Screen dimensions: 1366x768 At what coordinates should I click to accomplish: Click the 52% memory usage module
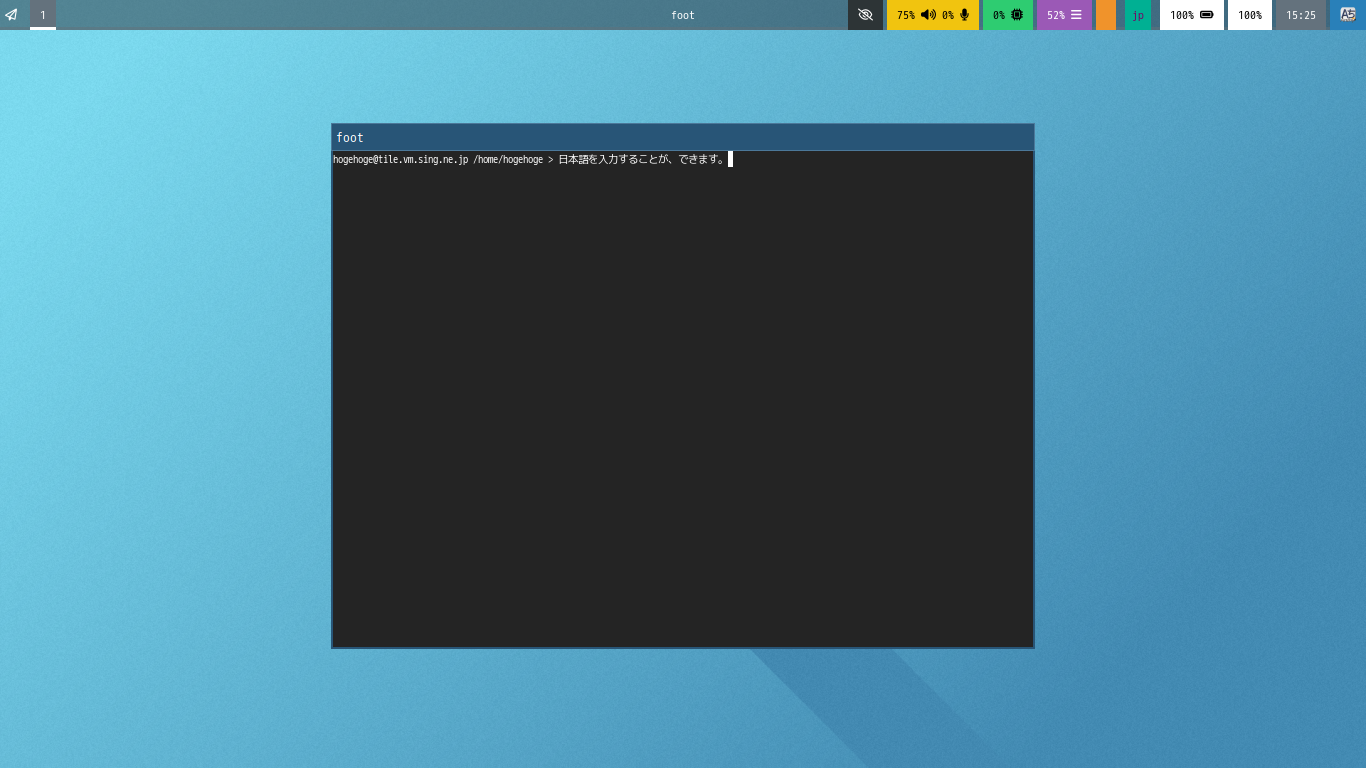(1065, 15)
